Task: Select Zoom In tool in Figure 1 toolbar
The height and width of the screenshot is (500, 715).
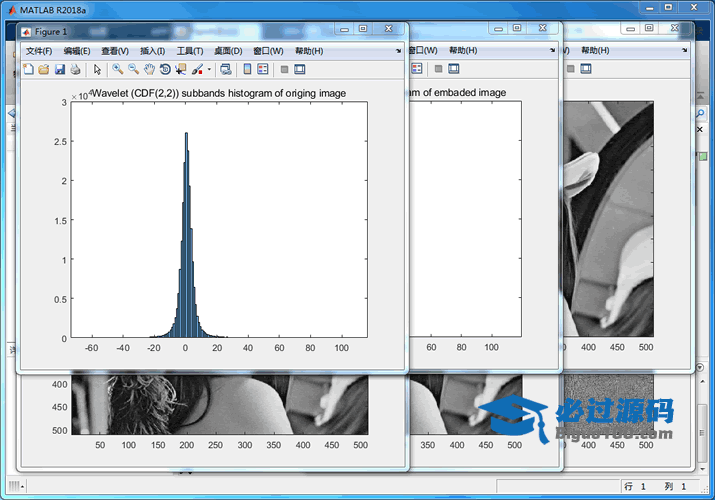Action: (x=117, y=69)
